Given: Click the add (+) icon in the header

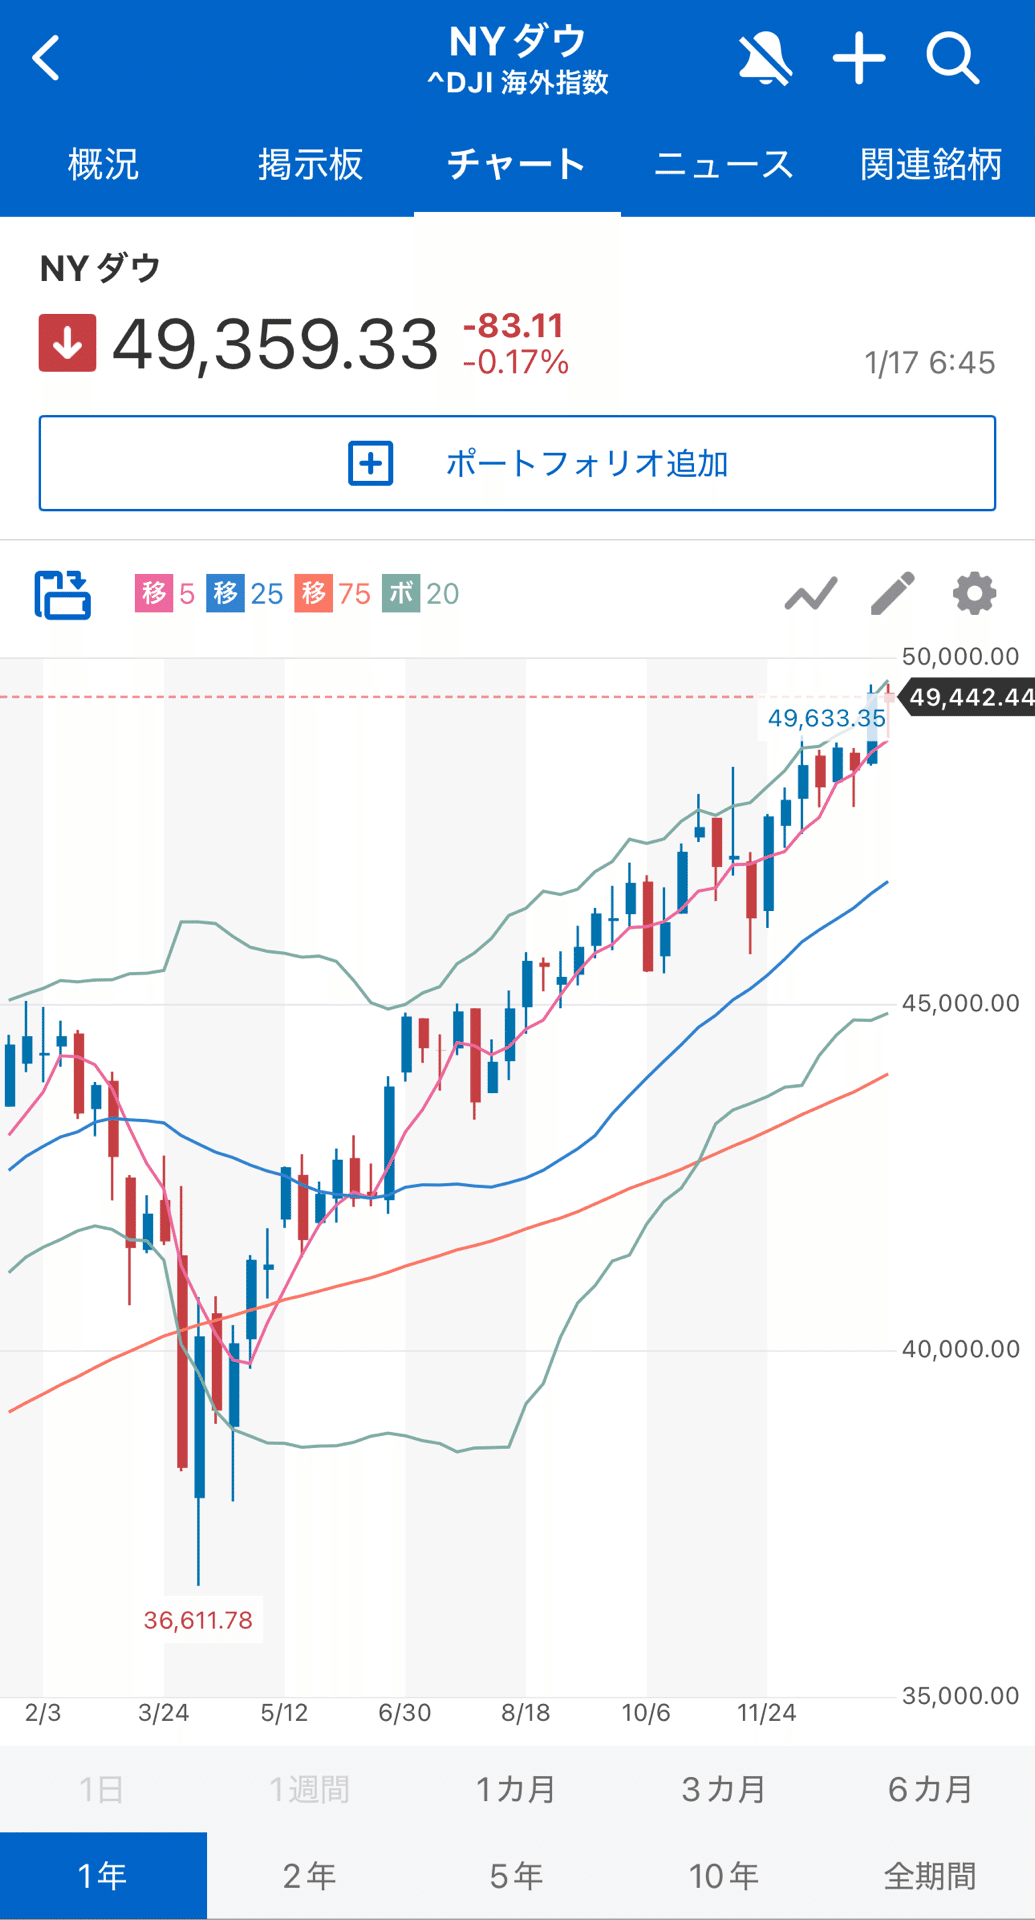Looking at the screenshot, I should (x=858, y=58).
